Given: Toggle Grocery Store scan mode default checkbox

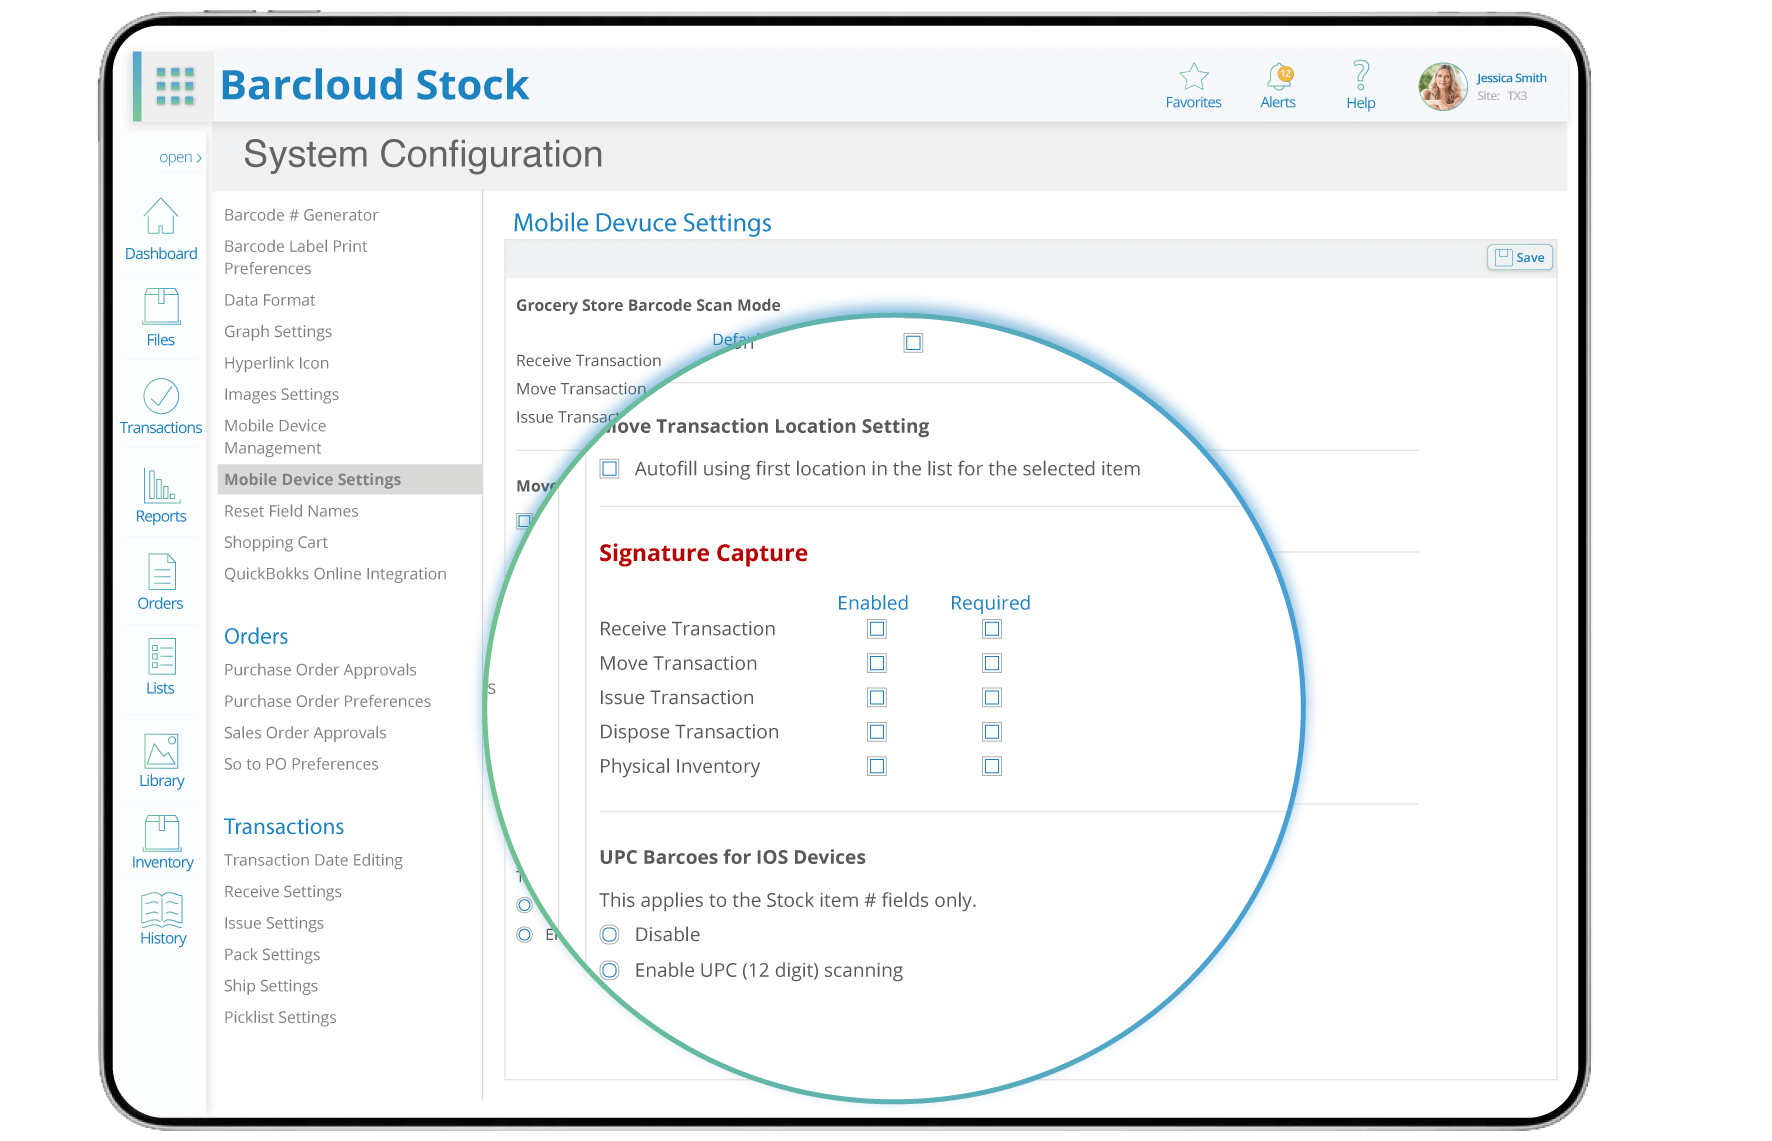Looking at the screenshot, I should click(913, 343).
